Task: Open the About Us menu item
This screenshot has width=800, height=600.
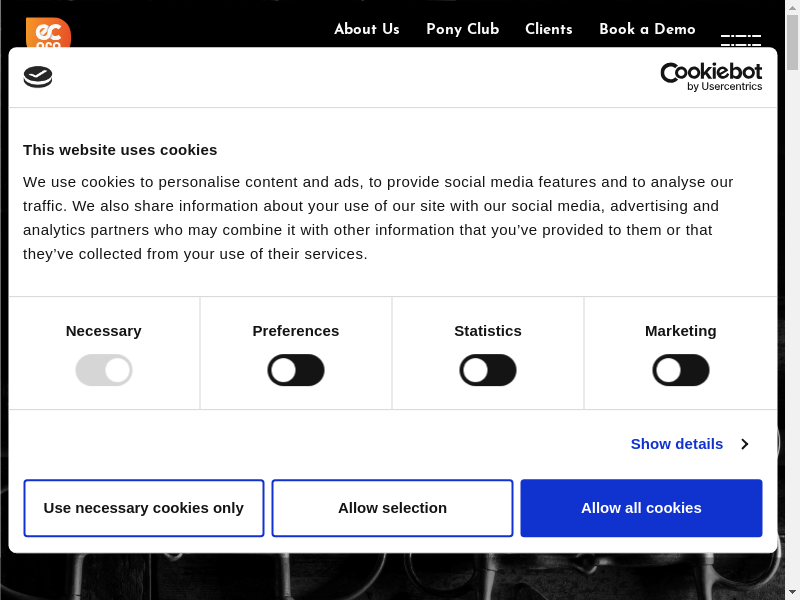Action: coord(367,29)
